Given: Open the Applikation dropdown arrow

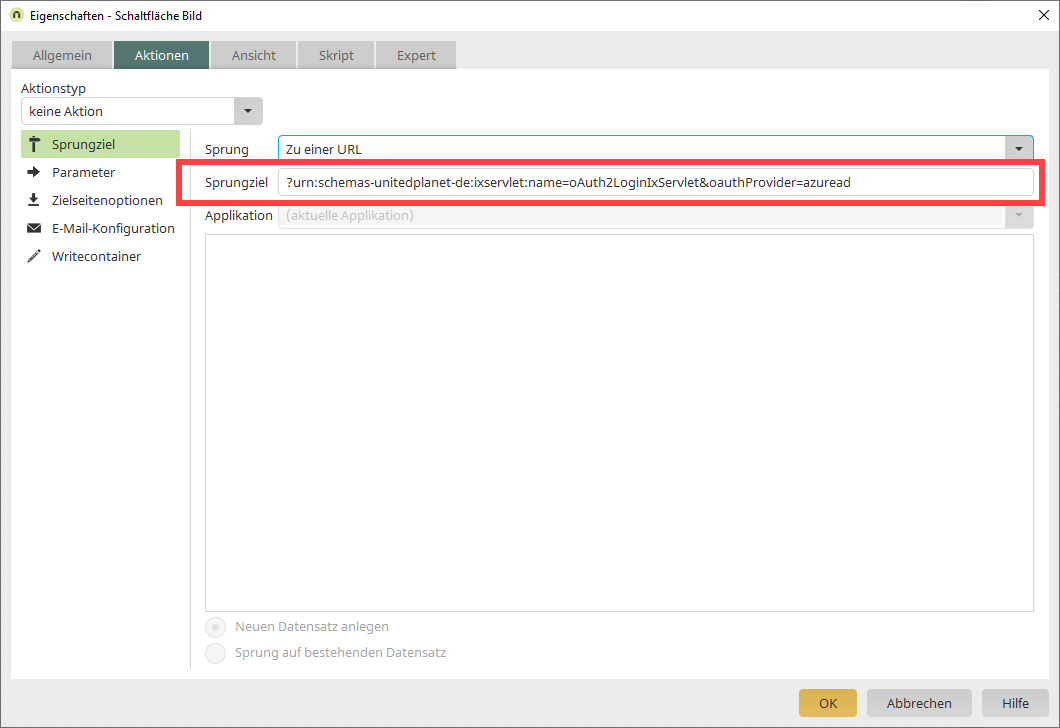Looking at the screenshot, I should (x=1019, y=216).
